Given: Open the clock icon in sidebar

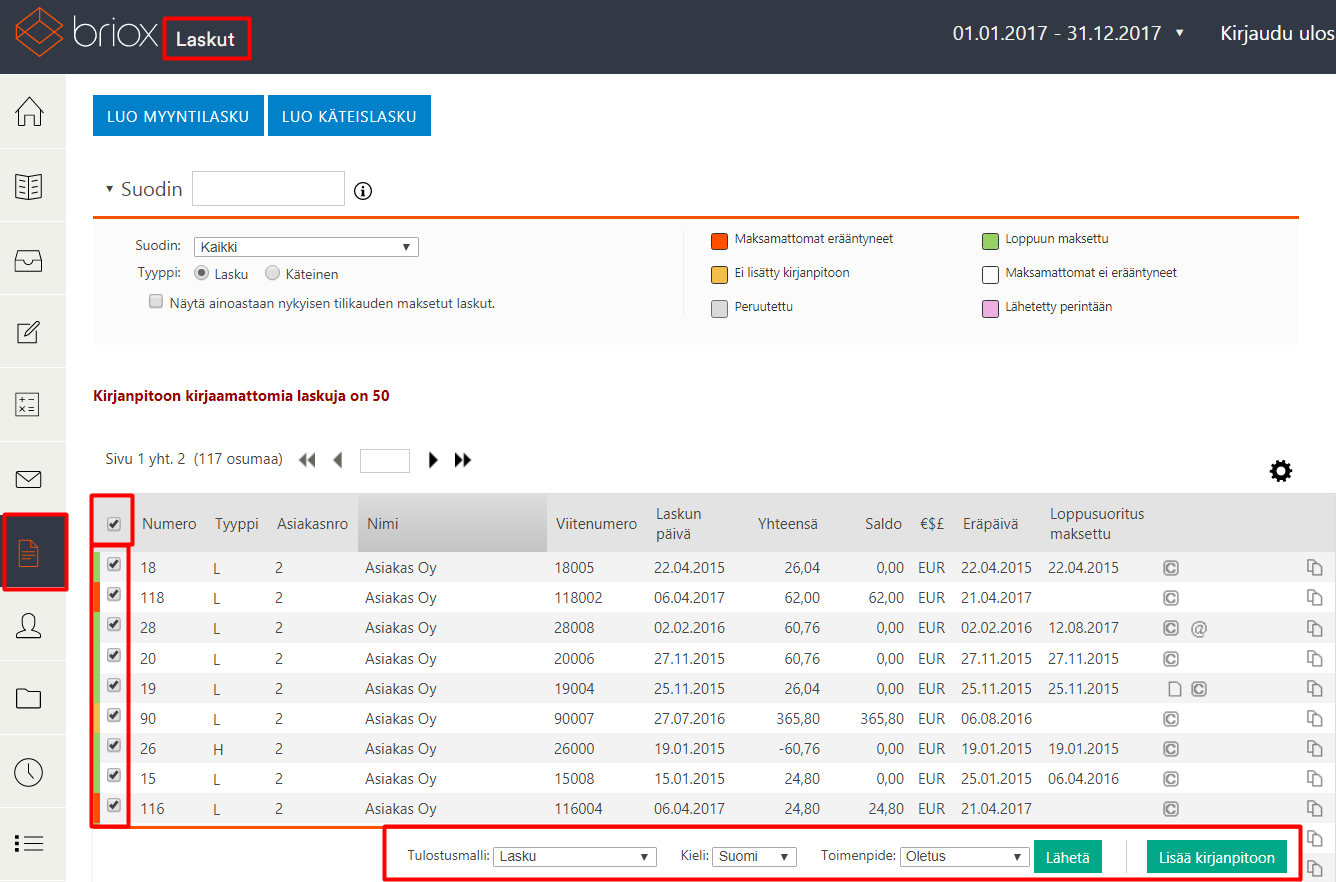Looking at the screenshot, I should [29, 771].
